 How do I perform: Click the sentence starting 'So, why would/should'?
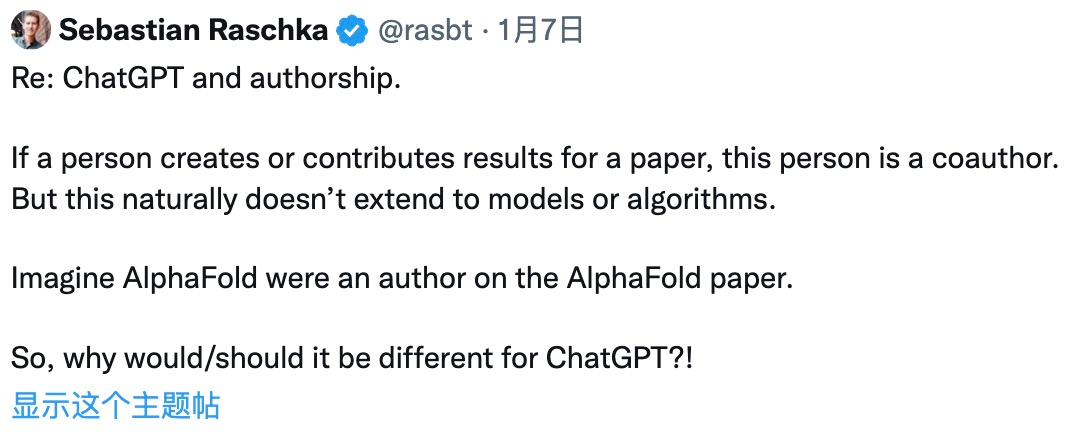(x=352, y=360)
